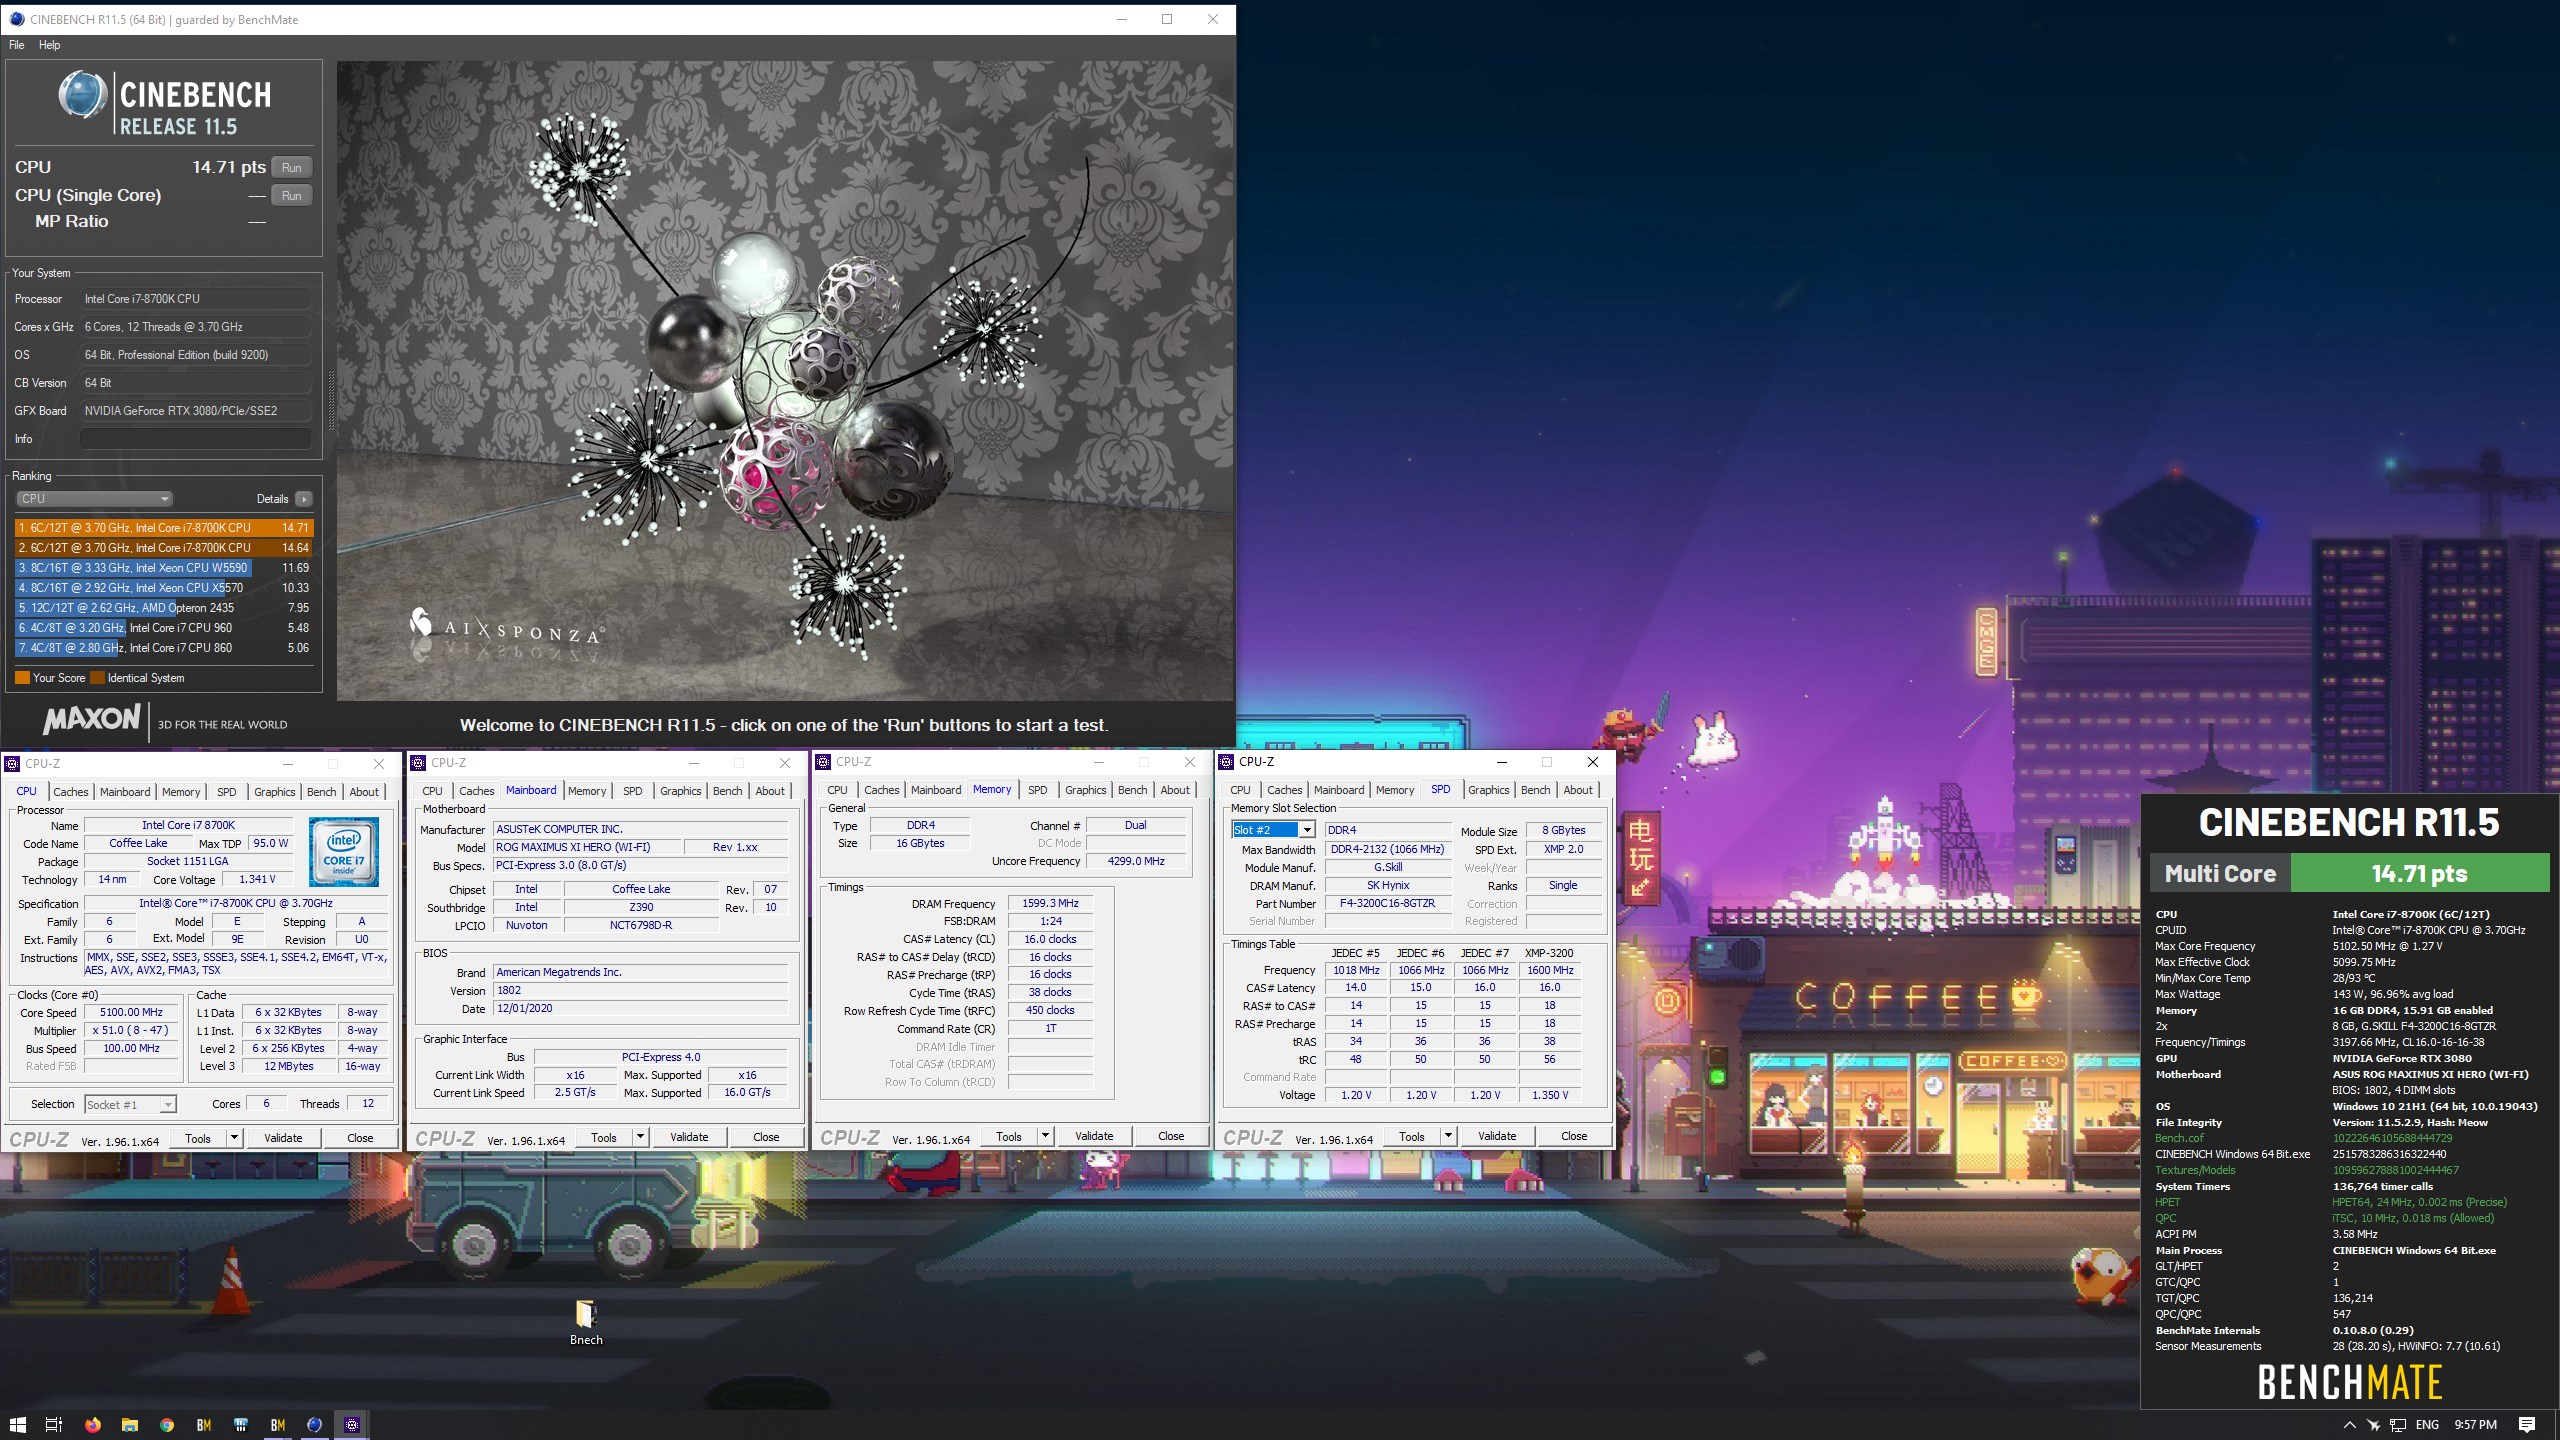This screenshot has width=2560, height=1440.
Task: Click the rendered benchmark image
Action: 786,380
